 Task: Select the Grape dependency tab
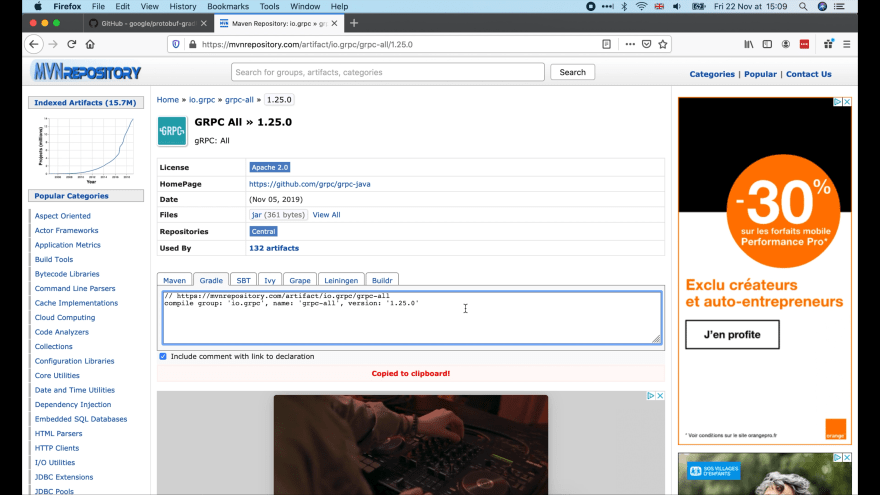click(300, 280)
